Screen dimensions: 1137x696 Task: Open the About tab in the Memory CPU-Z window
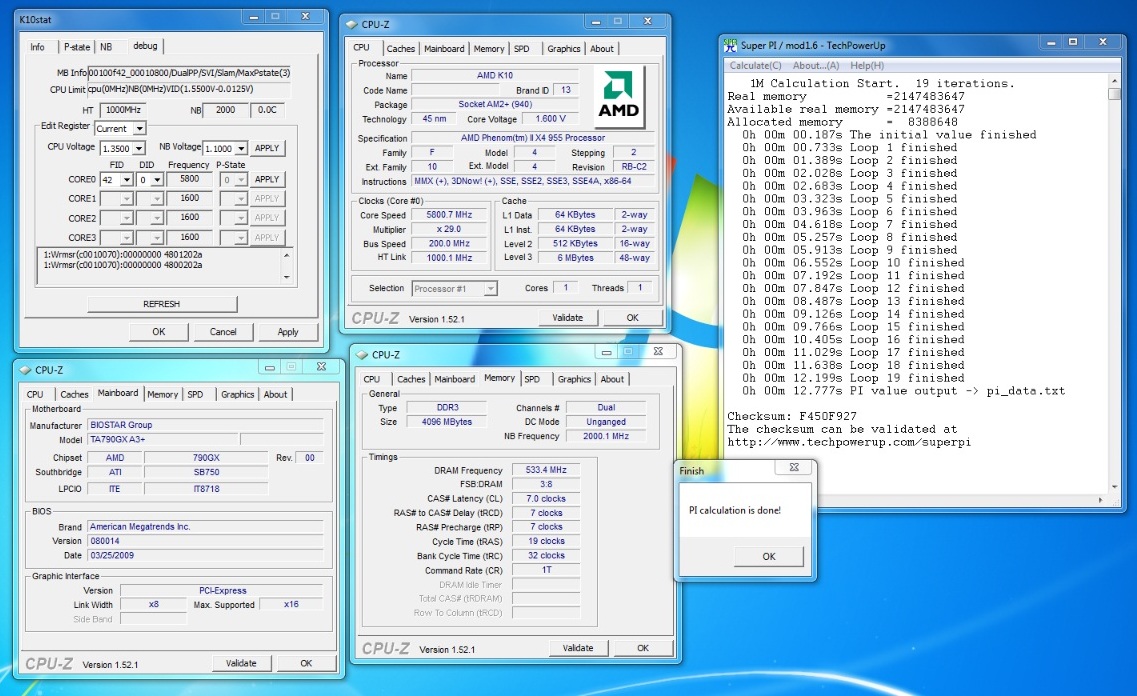point(611,379)
